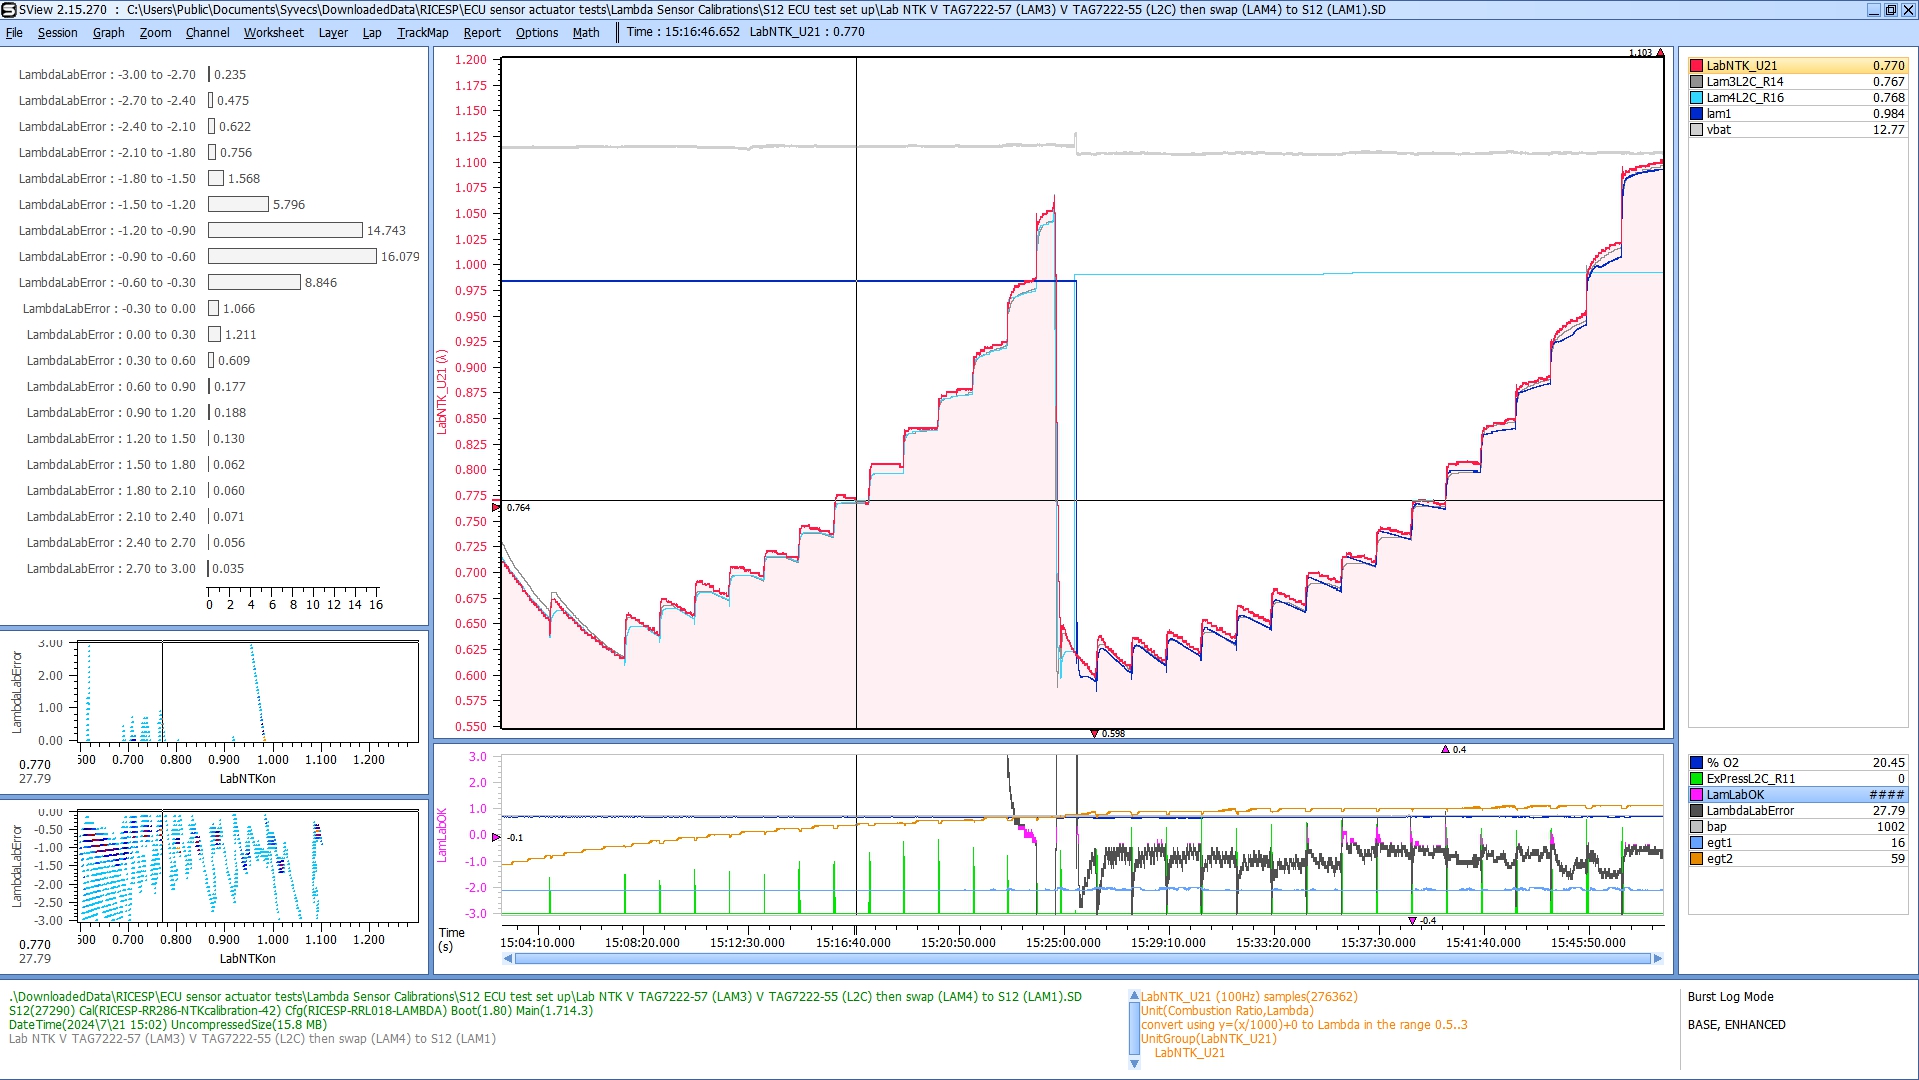Click the magenta upper marker labeled 0.4
This screenshot has height=1080, width=1919.
tap(1445, 749)
